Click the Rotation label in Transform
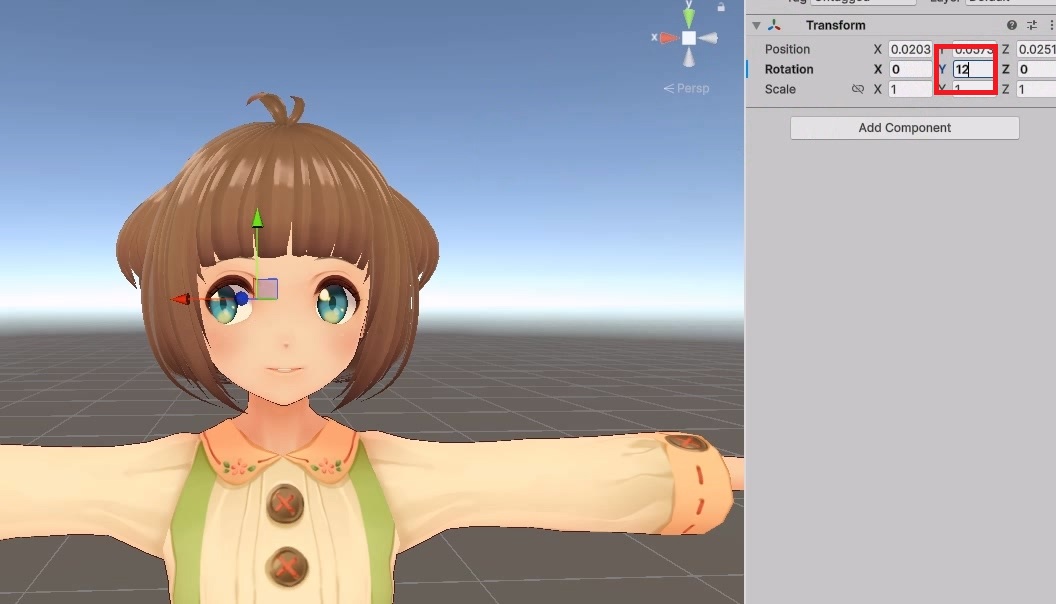Viewport: 1056px width, 604px height. (x=789, y=69)
